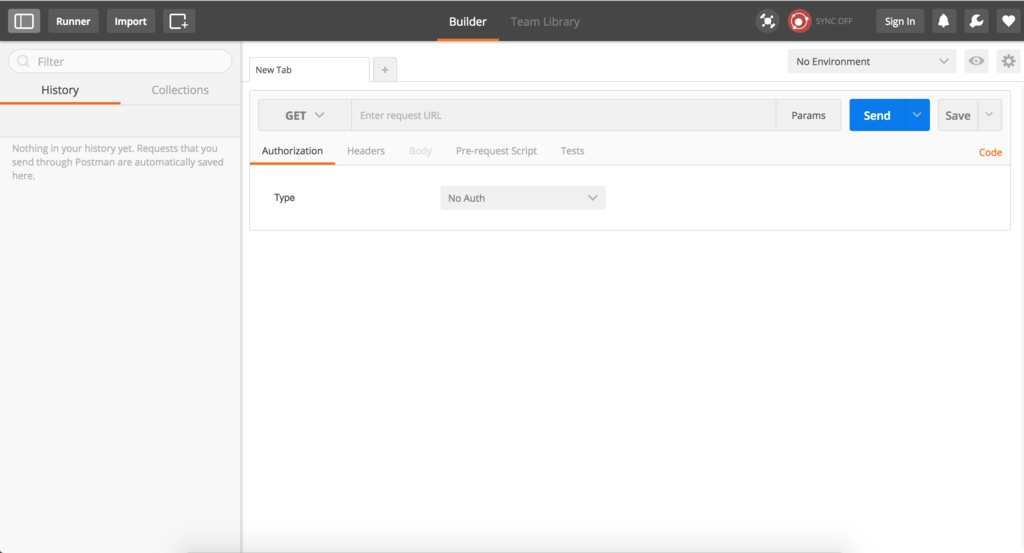Switch to the Builder tab
This screenshot has height=553, width=1024.
[468, 22]
